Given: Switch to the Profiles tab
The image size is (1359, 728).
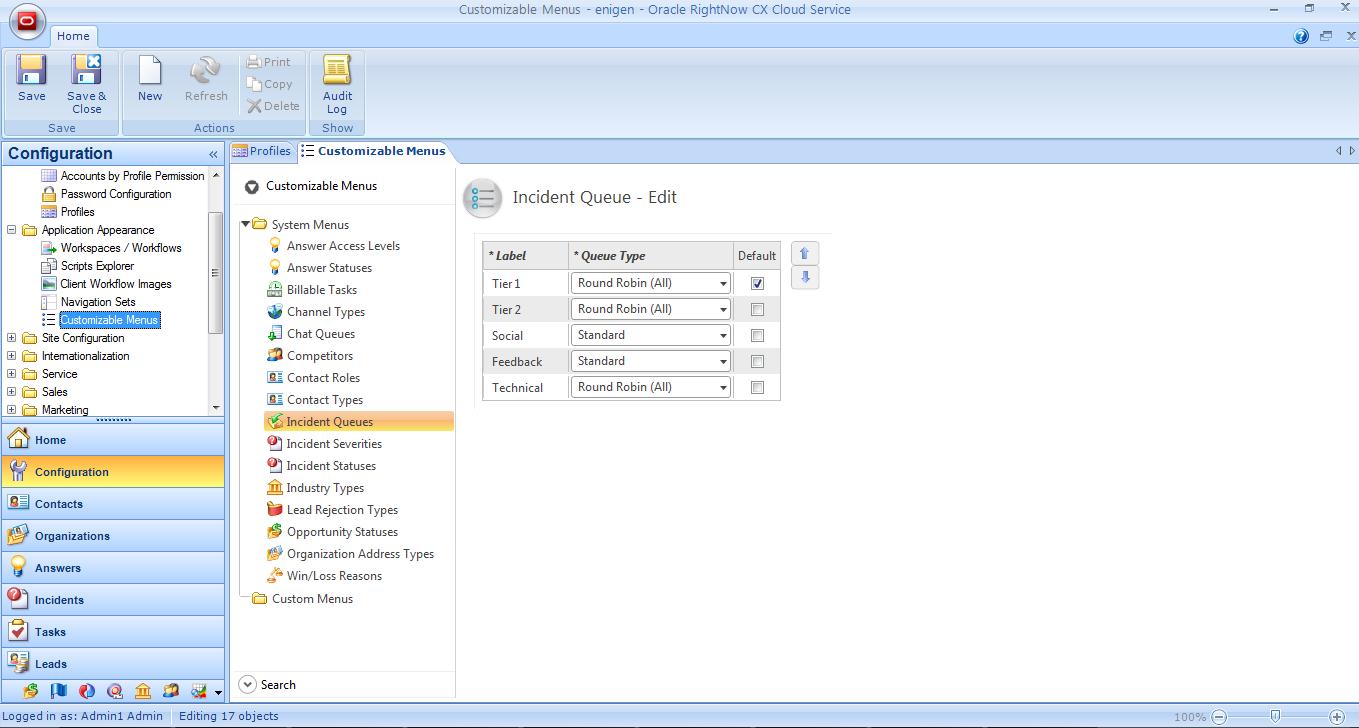Looking at the screenshot, I should coord(262,151).
